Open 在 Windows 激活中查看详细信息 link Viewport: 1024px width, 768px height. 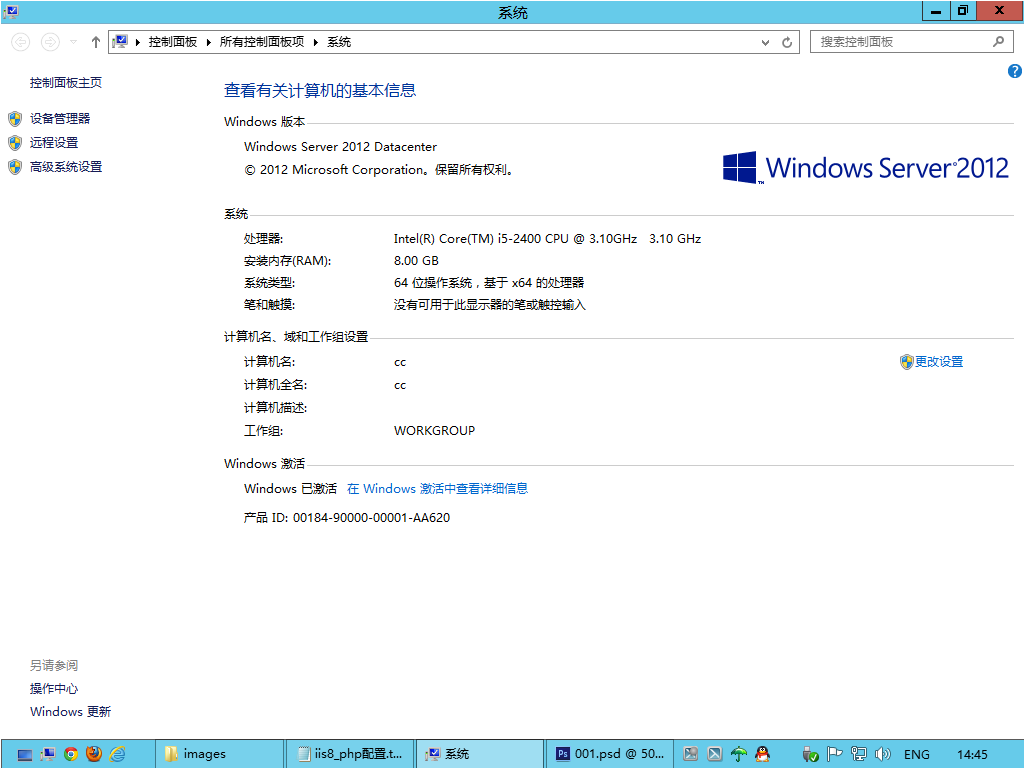click(x=437, y=488)
